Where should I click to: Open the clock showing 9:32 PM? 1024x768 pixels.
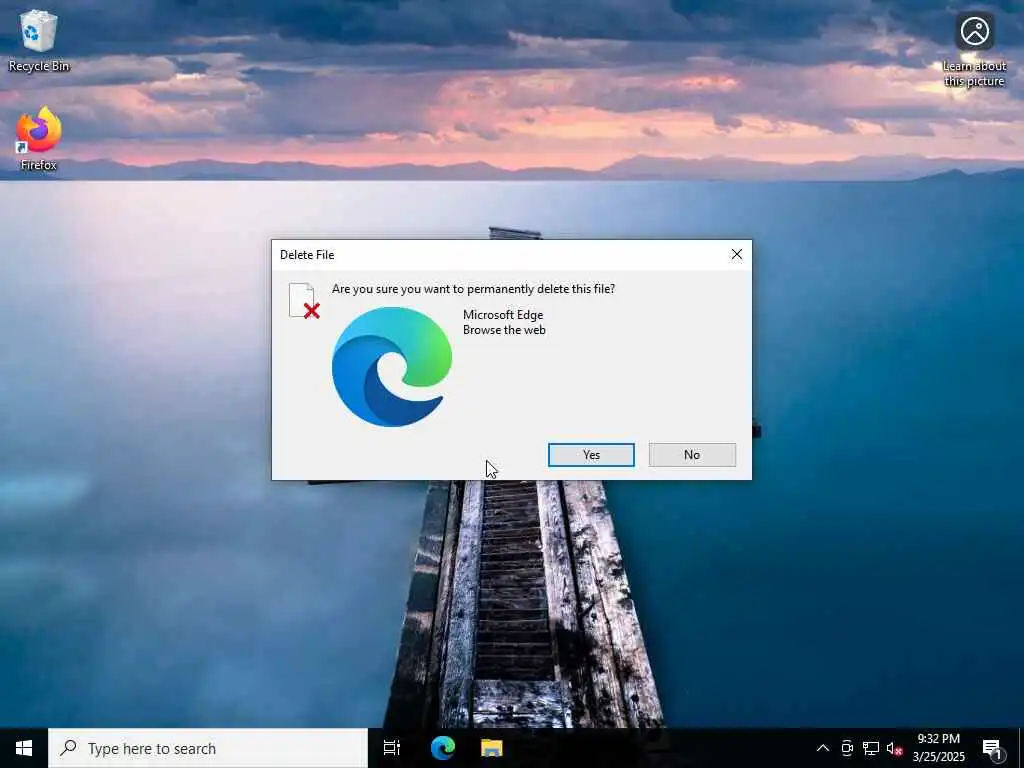point(938,748)
